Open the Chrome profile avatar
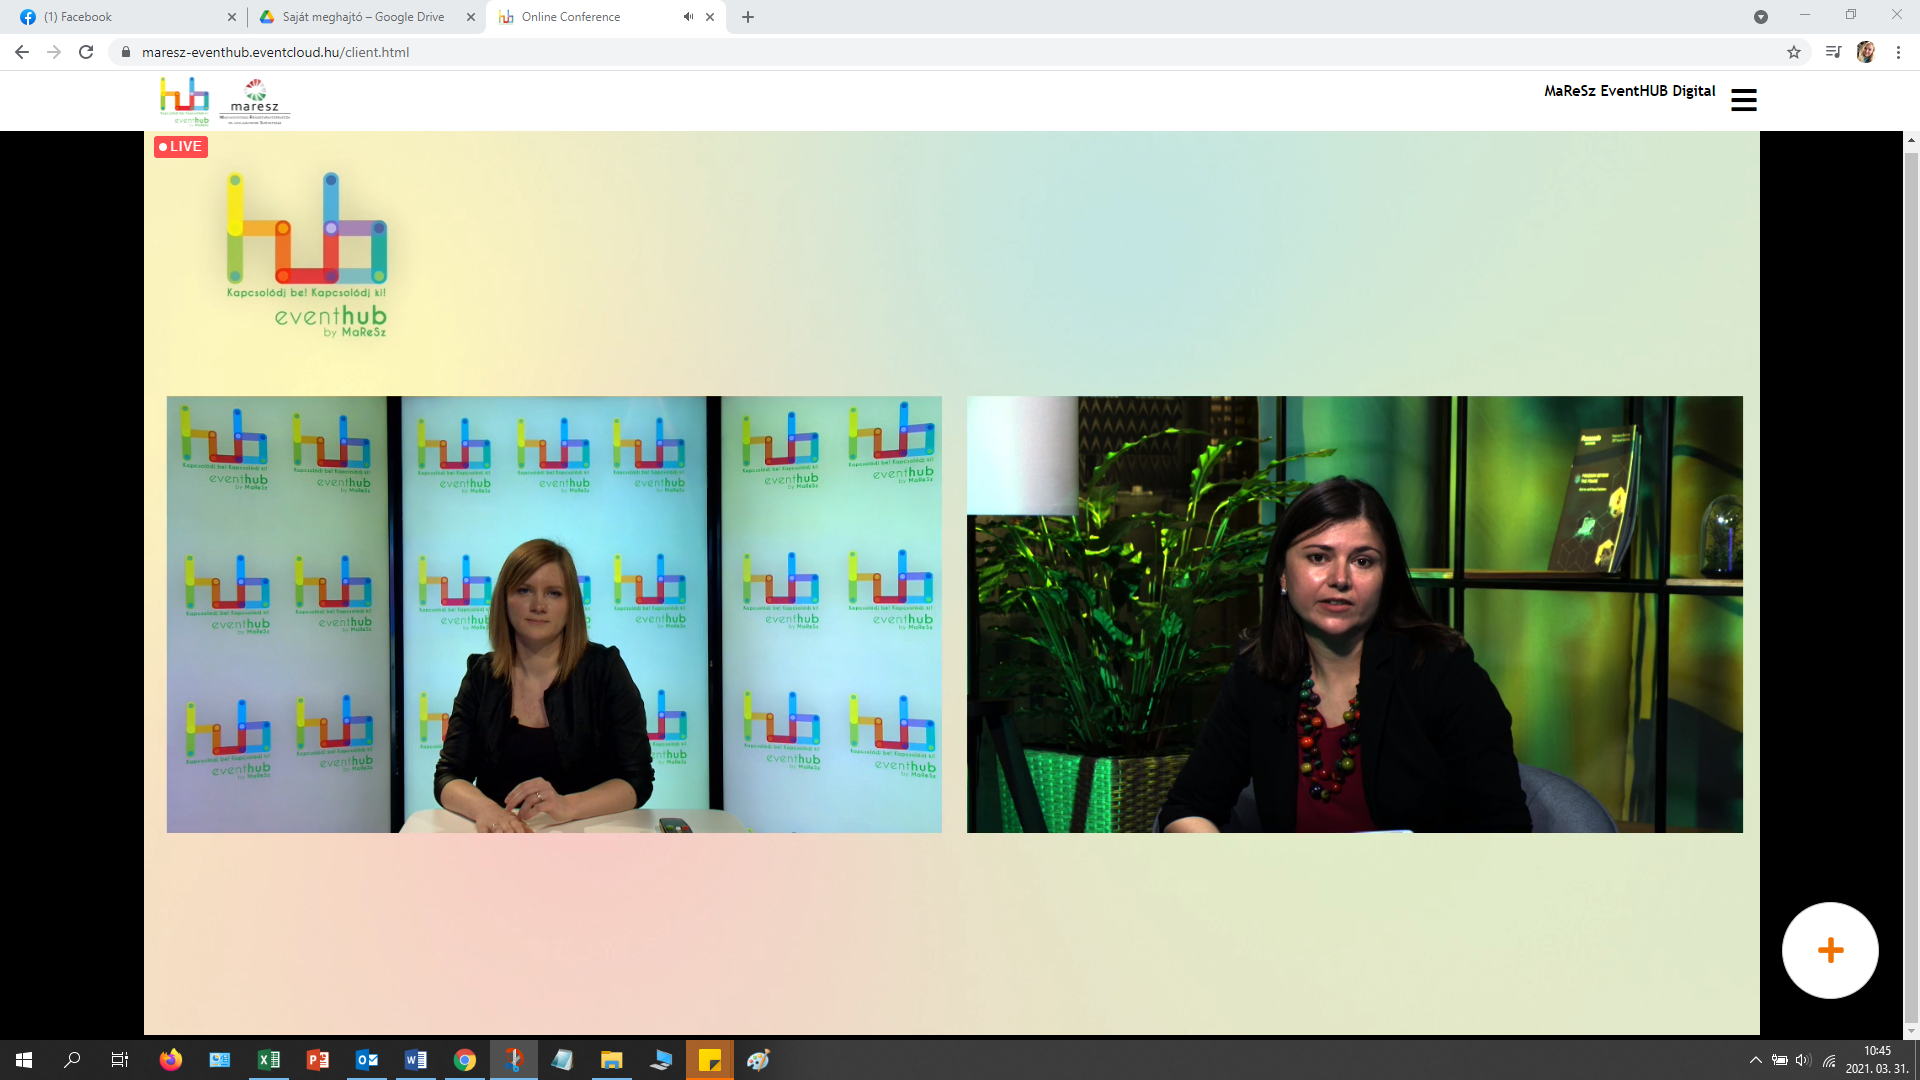Viewport: 1920px width, 1080px height. pyautogui.click(x=1866, y=52)
